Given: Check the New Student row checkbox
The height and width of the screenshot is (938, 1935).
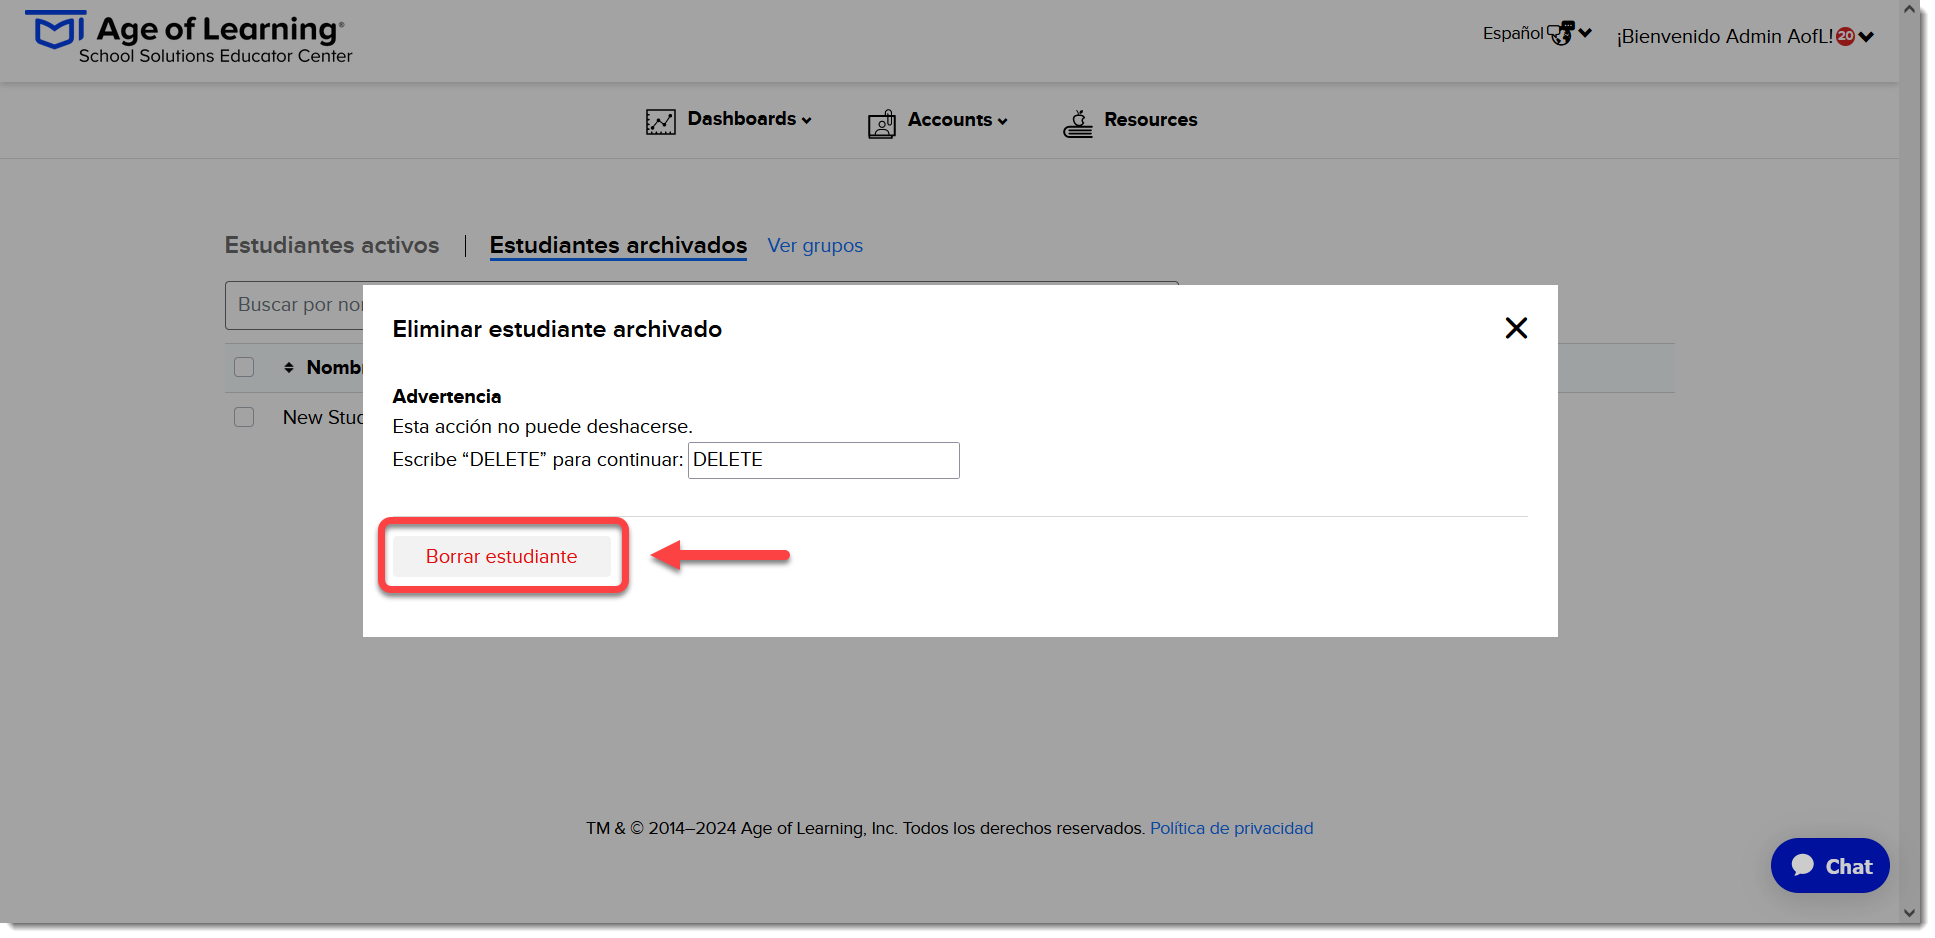Looking at the screenshot, I should click(x=244, y=417).
